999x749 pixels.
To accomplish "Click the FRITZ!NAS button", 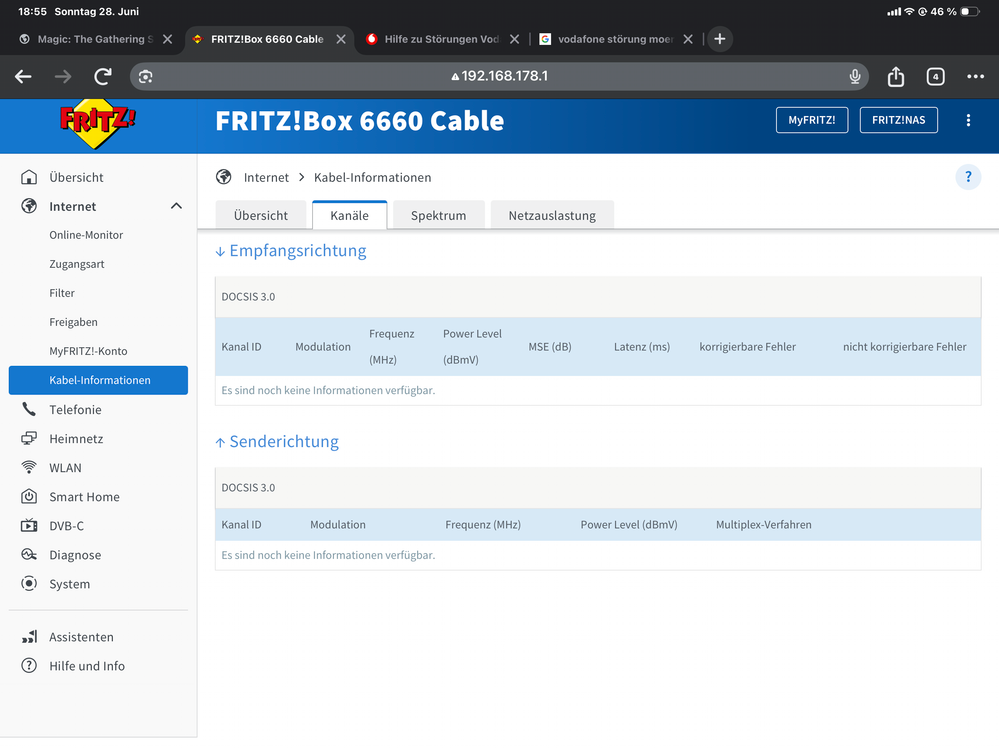I will pos(898,120).
